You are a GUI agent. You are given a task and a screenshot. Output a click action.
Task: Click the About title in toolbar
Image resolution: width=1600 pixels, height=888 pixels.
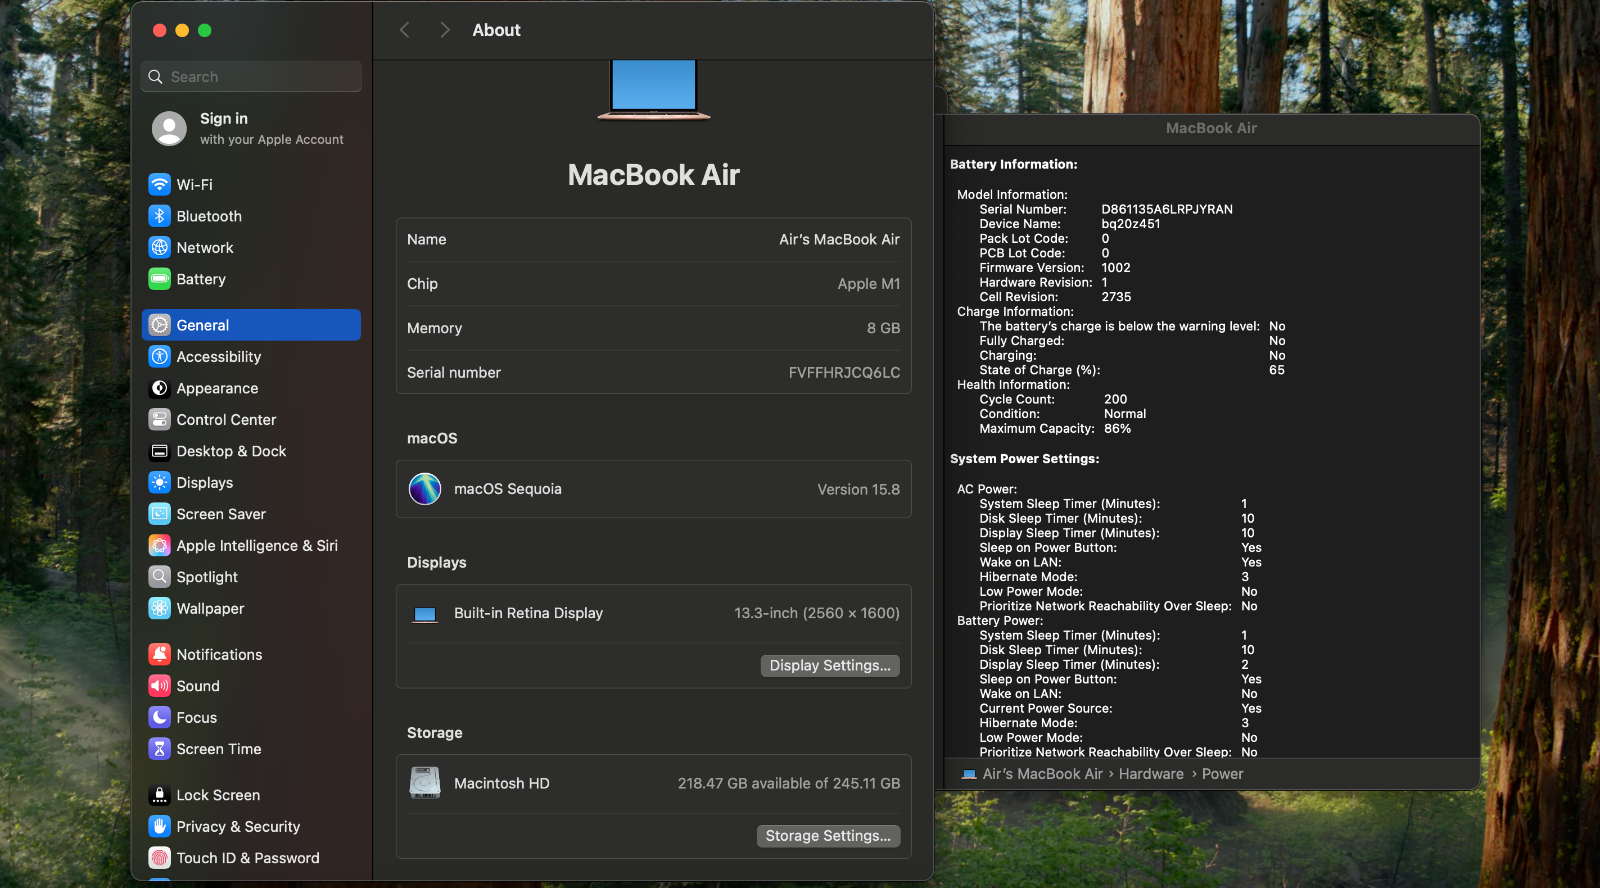[x=496, y=30]
